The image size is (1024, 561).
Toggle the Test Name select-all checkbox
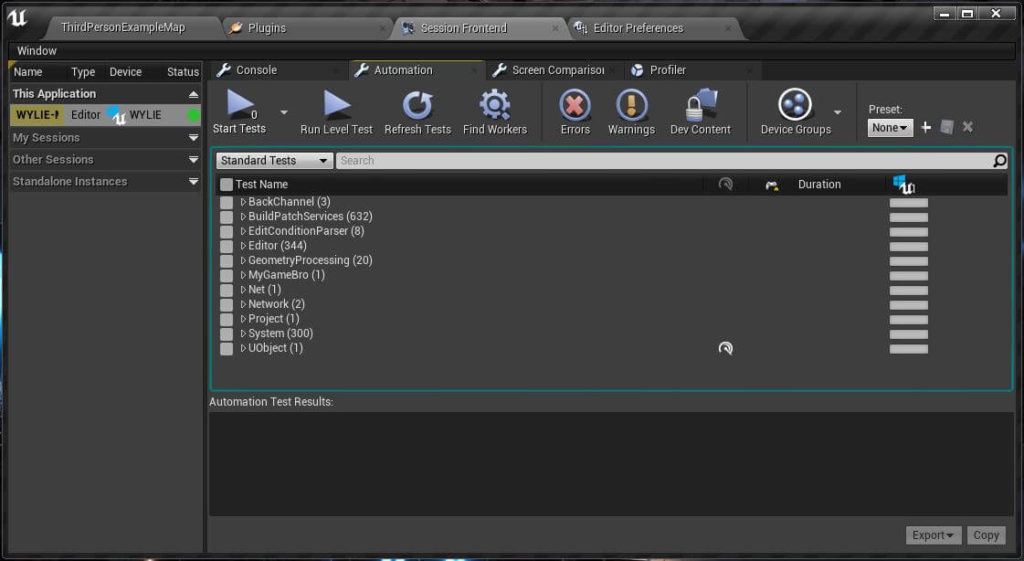226,185
